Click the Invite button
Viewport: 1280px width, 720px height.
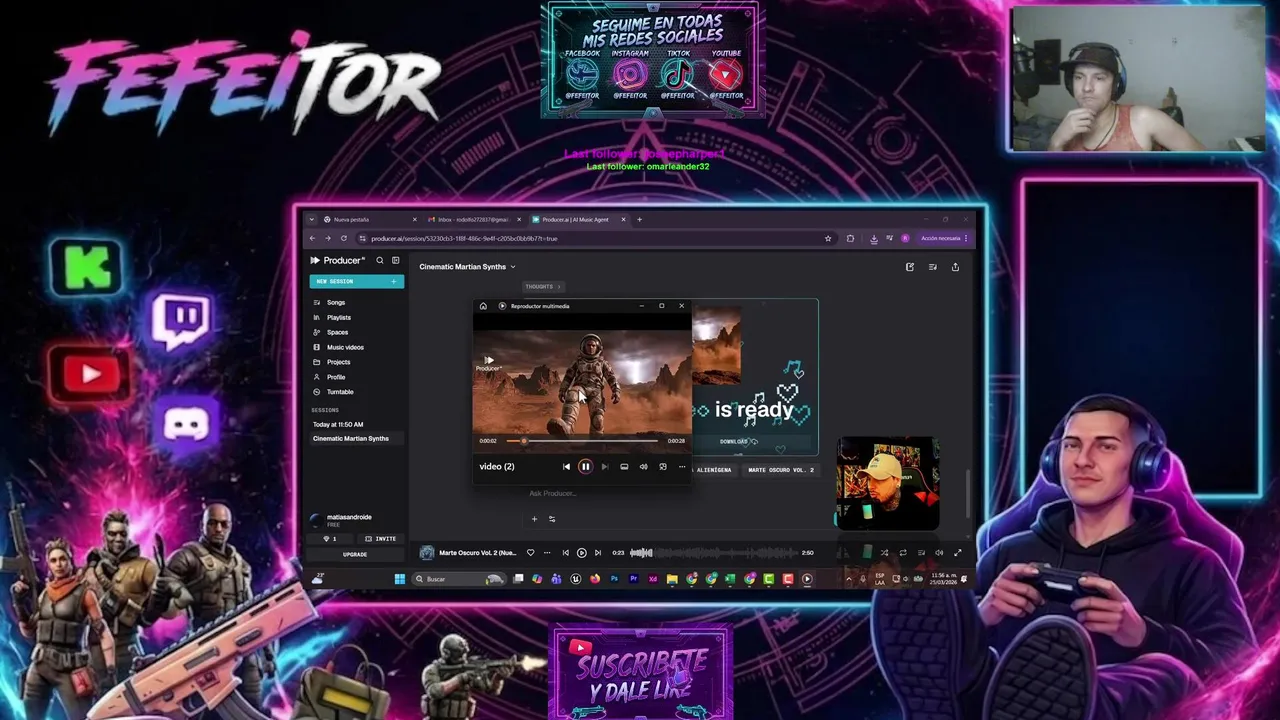[381, 538]
